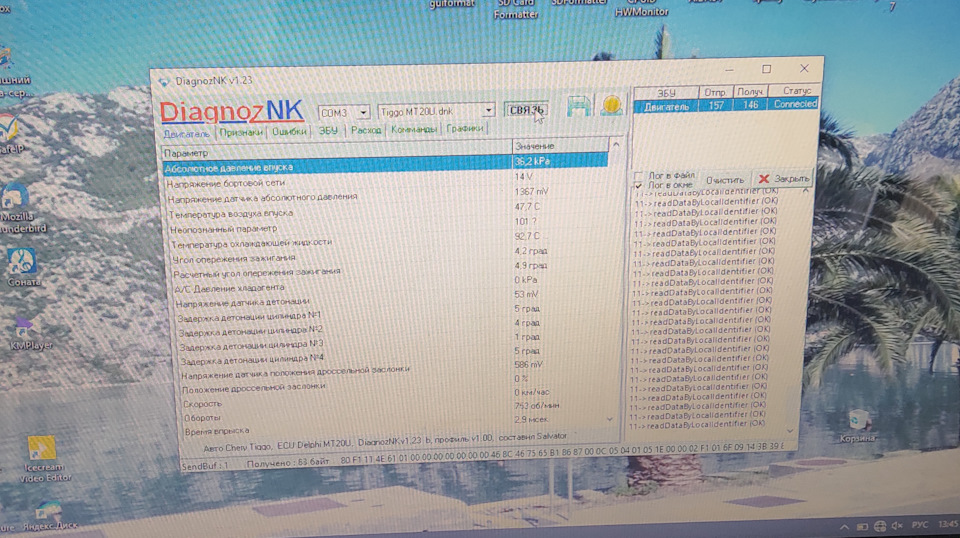Click the Значение column header
The height and width of the screenshot is (538, 960).
click(x=560, y=146)
